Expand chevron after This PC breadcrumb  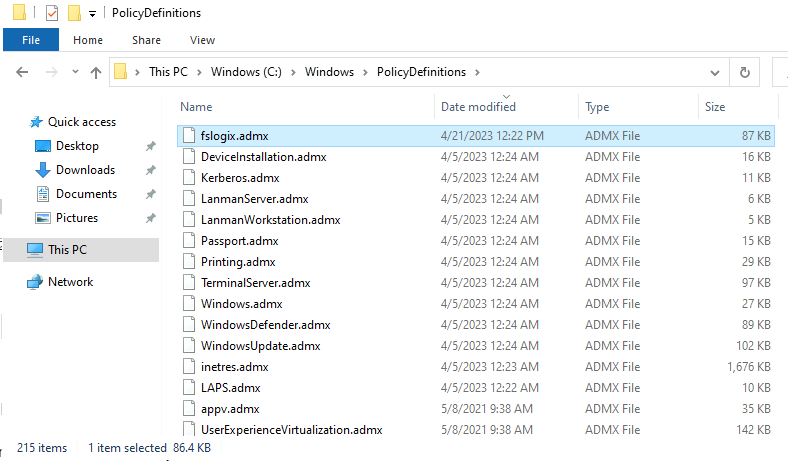point(199,72)
